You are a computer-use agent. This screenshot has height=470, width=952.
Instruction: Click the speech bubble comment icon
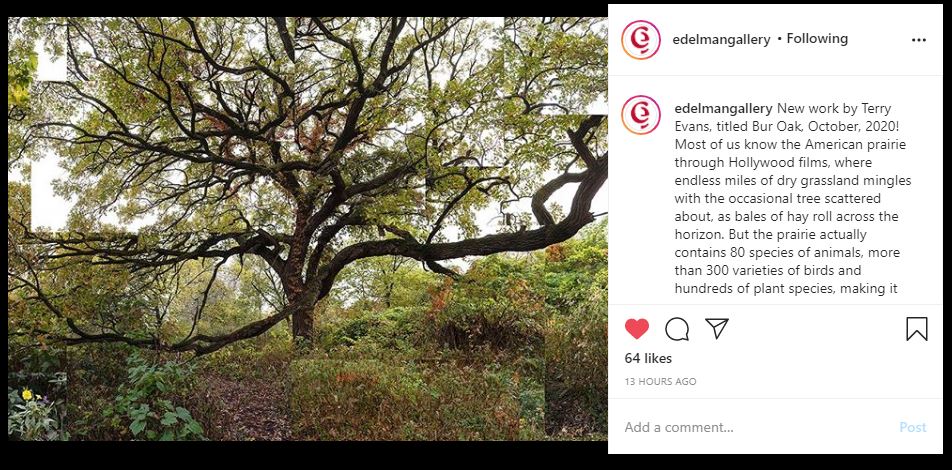point(677,329)
